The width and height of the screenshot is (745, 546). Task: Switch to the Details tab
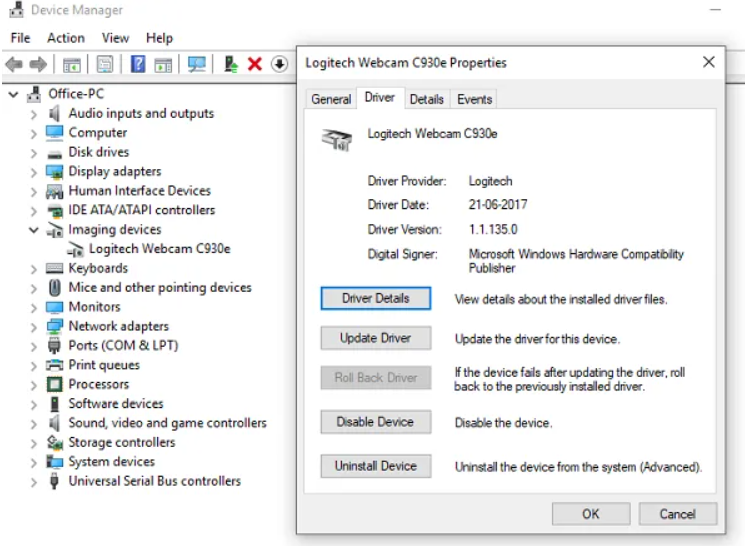coord(427,99)
